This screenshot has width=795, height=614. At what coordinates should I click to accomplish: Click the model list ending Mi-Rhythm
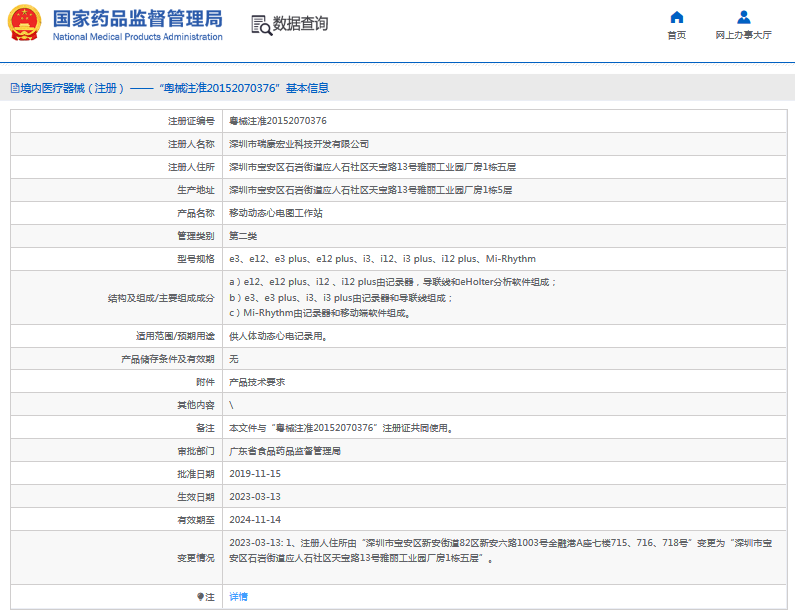(382, 259)
